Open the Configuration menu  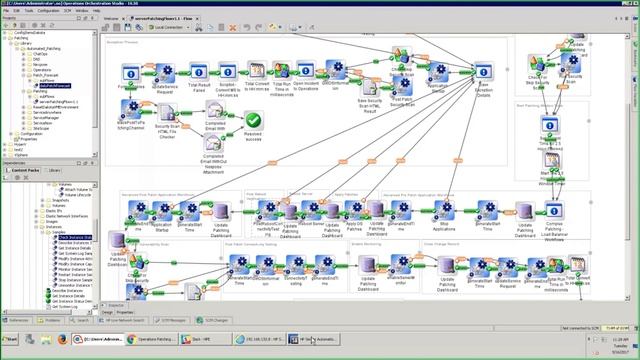[48, 11]
